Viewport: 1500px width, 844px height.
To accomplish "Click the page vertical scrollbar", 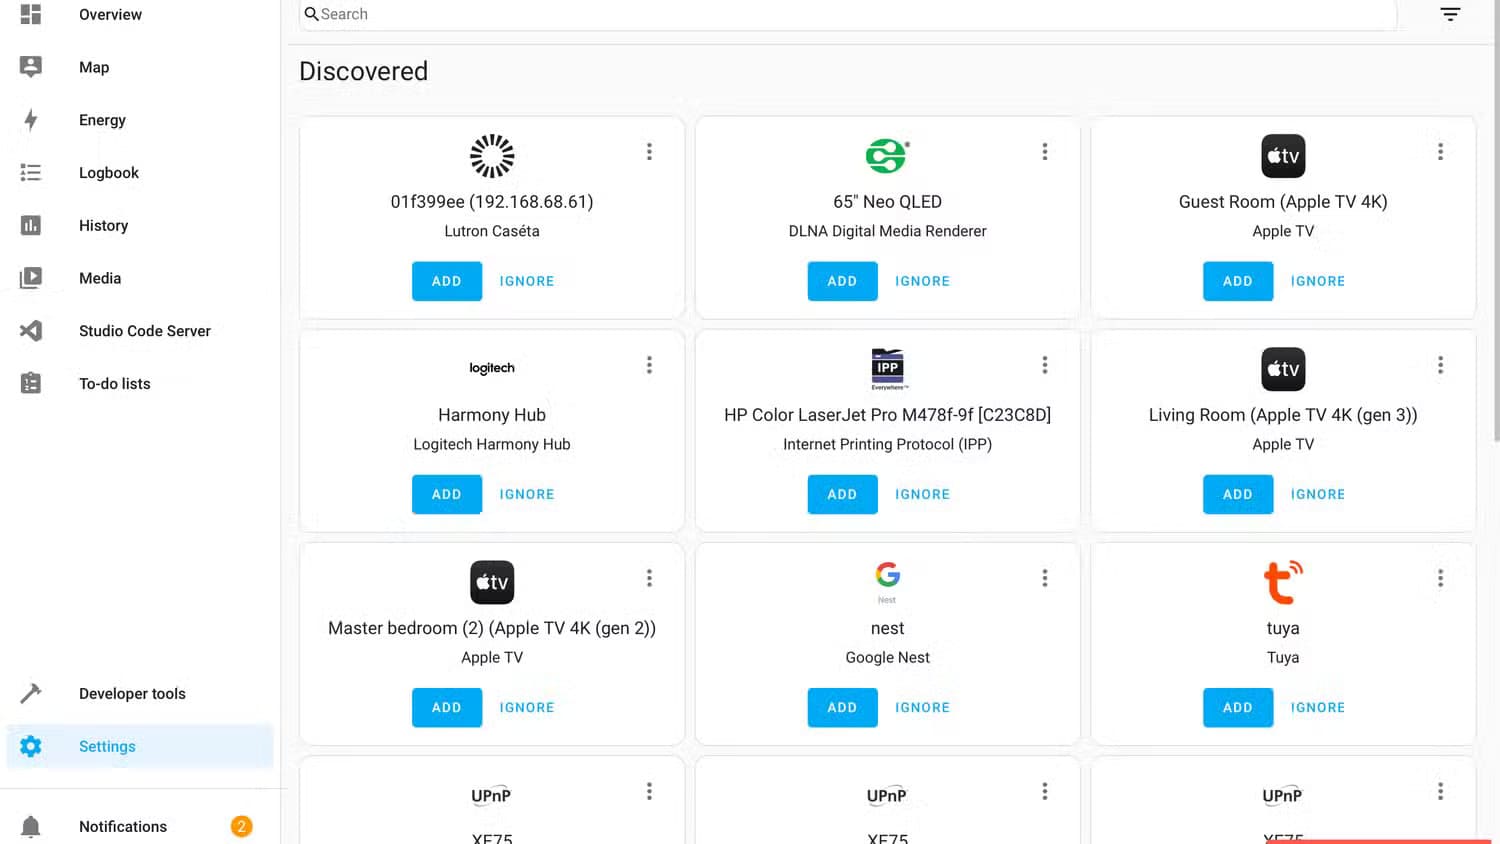I will (x=1495, y=220).
